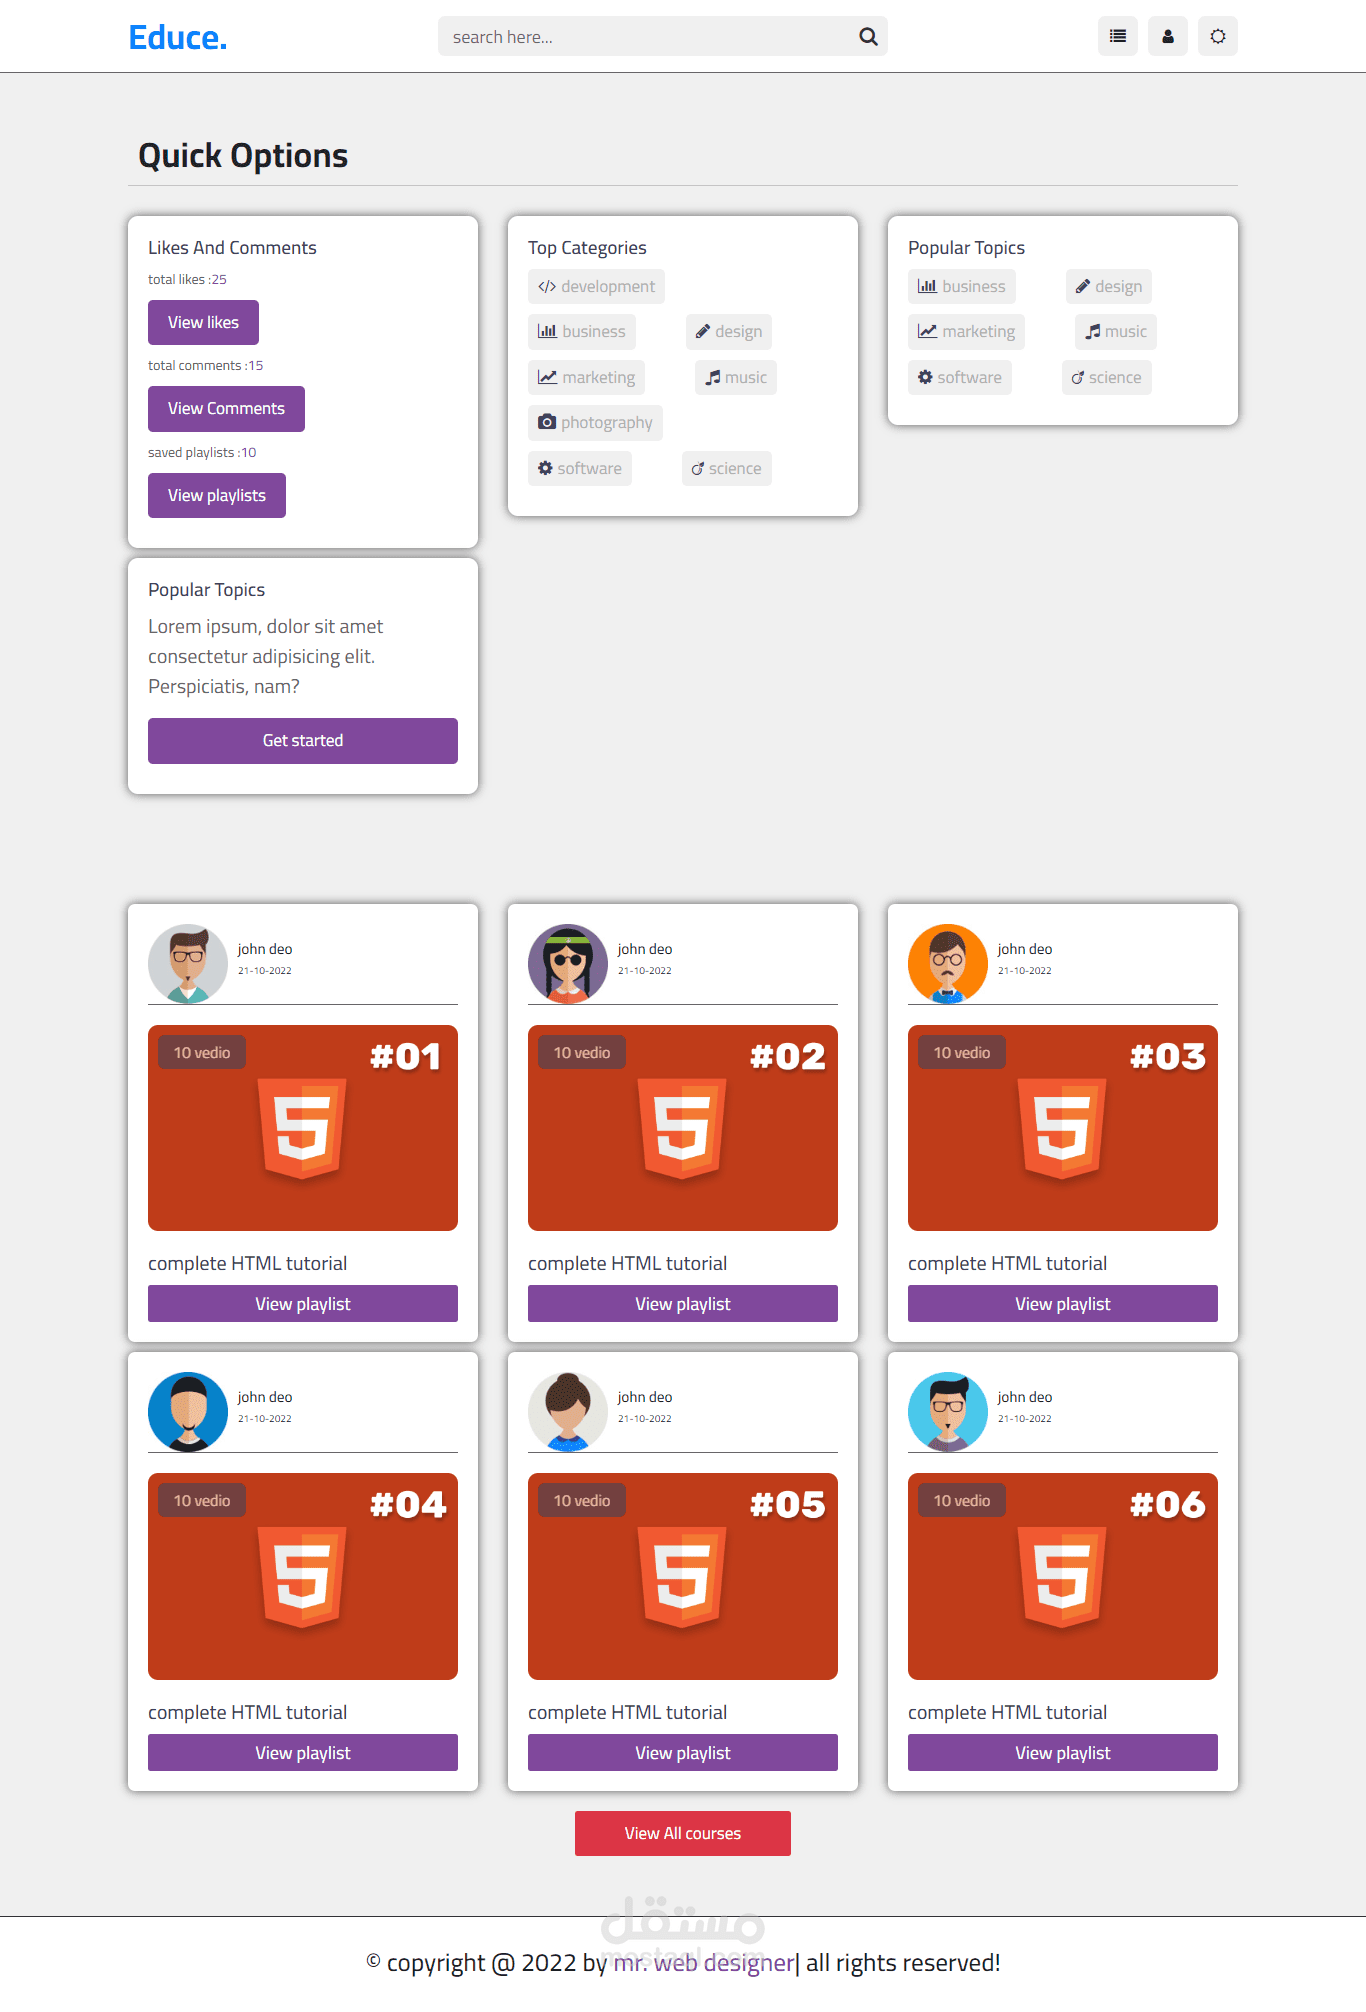The width and height of the screenshot is (1366, 2012).
Task: Click View playlist under course #01
Action: [x=303, y=1304]
